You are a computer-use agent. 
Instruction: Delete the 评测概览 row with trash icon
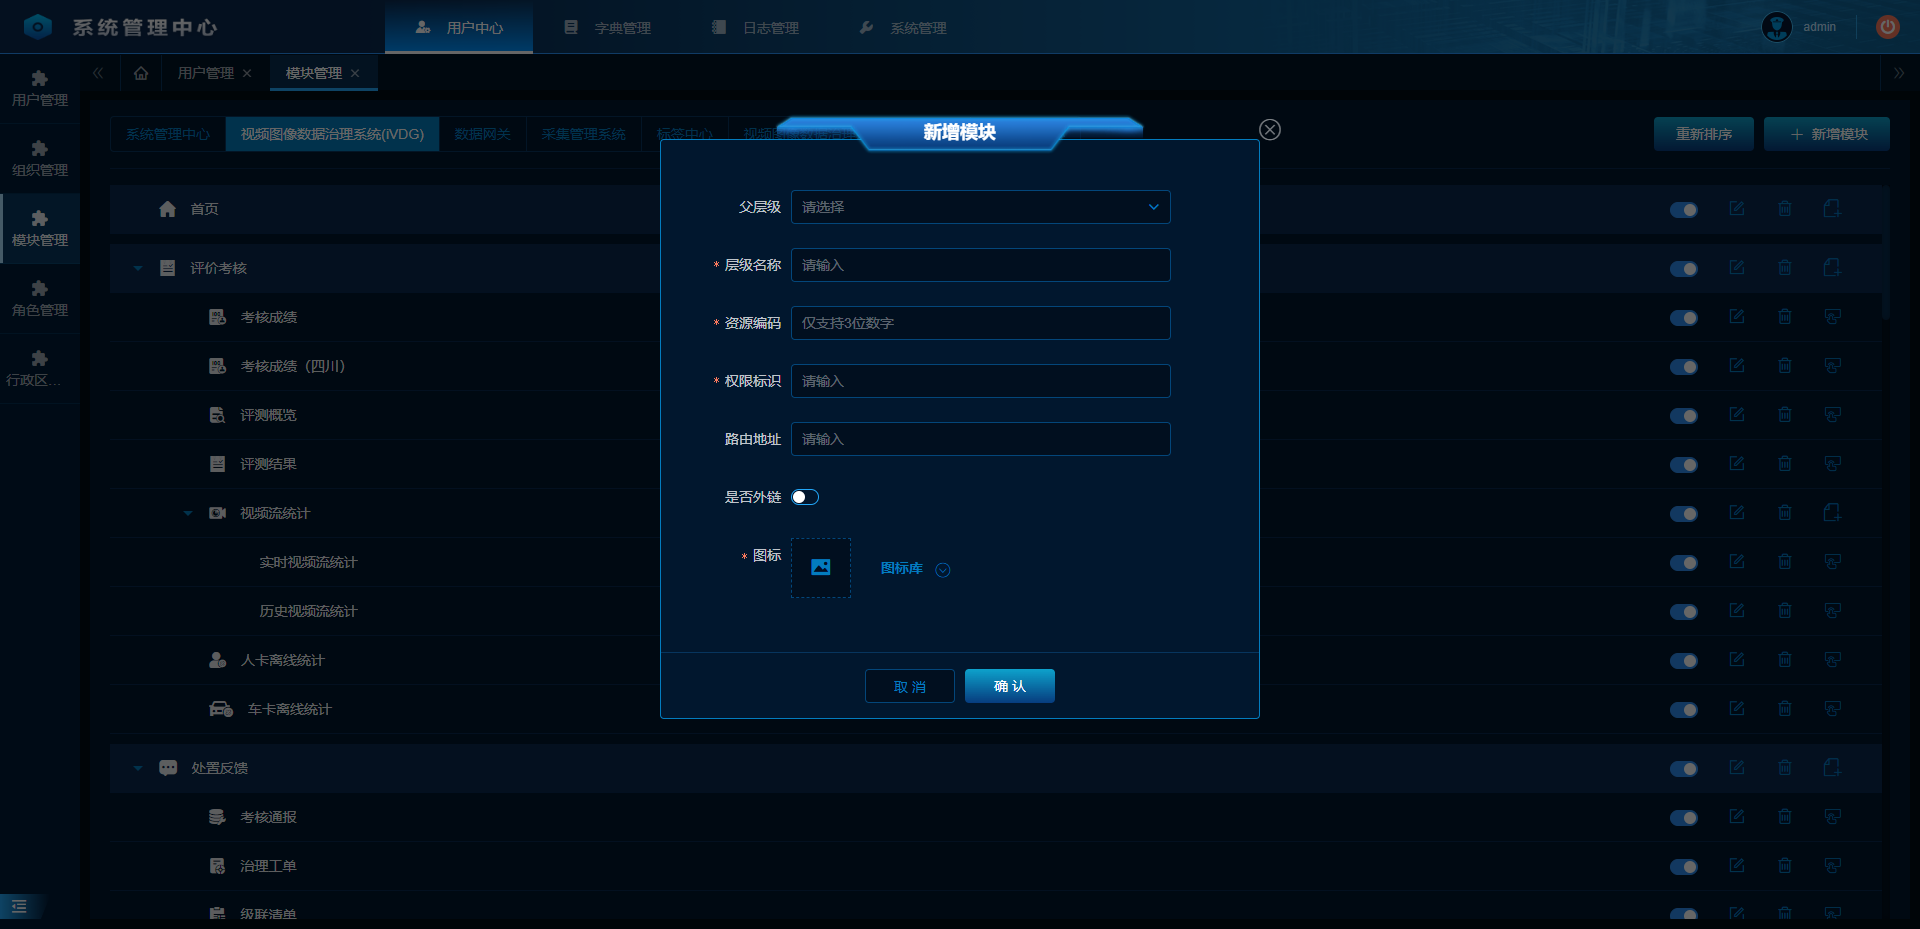tap(1785, 415)
